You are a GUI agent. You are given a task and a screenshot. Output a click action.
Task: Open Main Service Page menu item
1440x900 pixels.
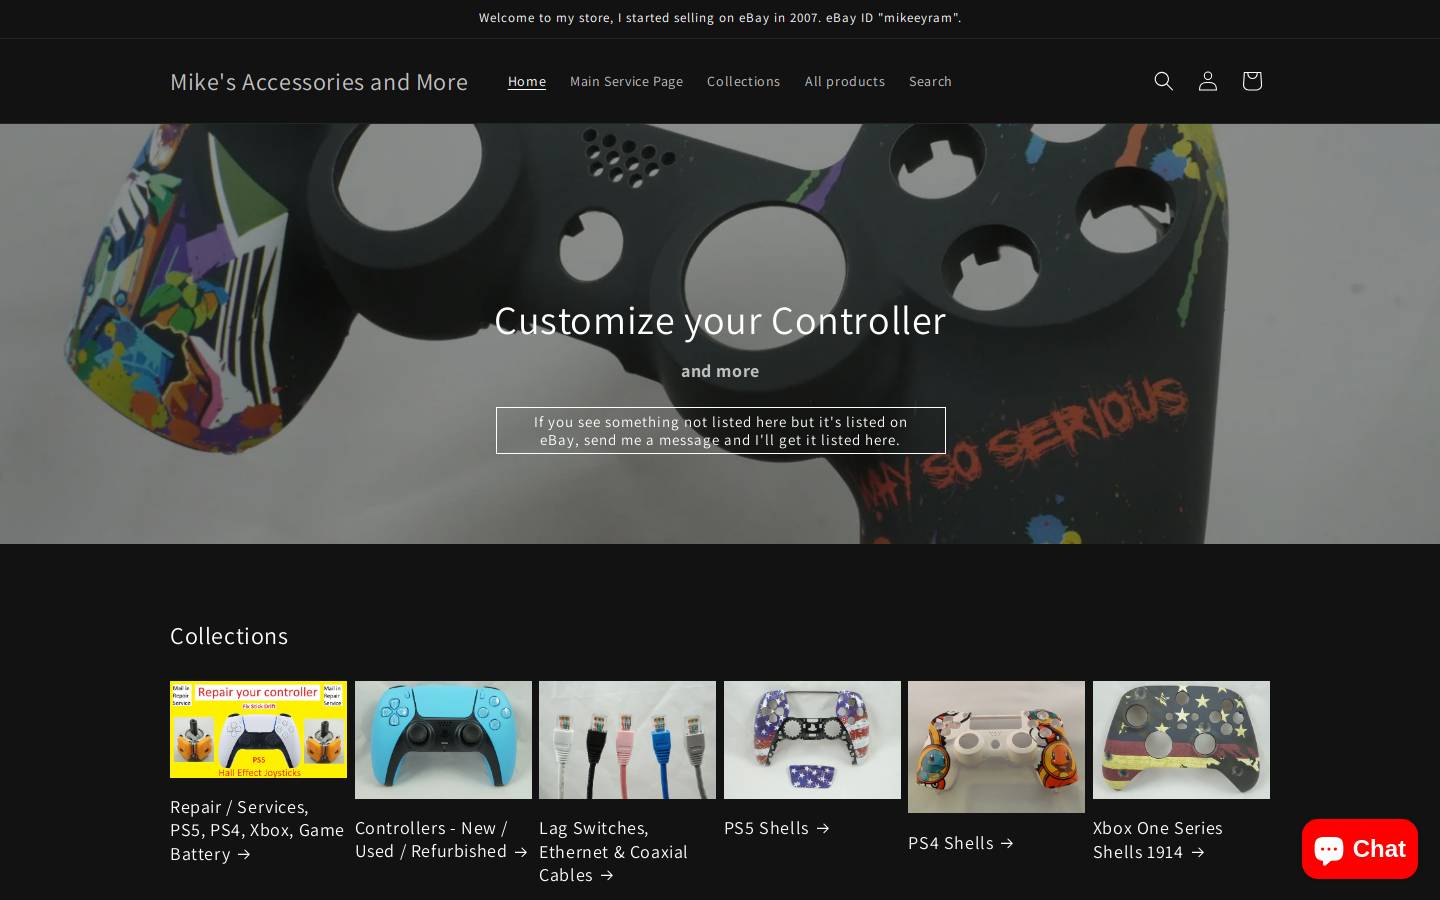pyautogui.click(x=626, y=81)
